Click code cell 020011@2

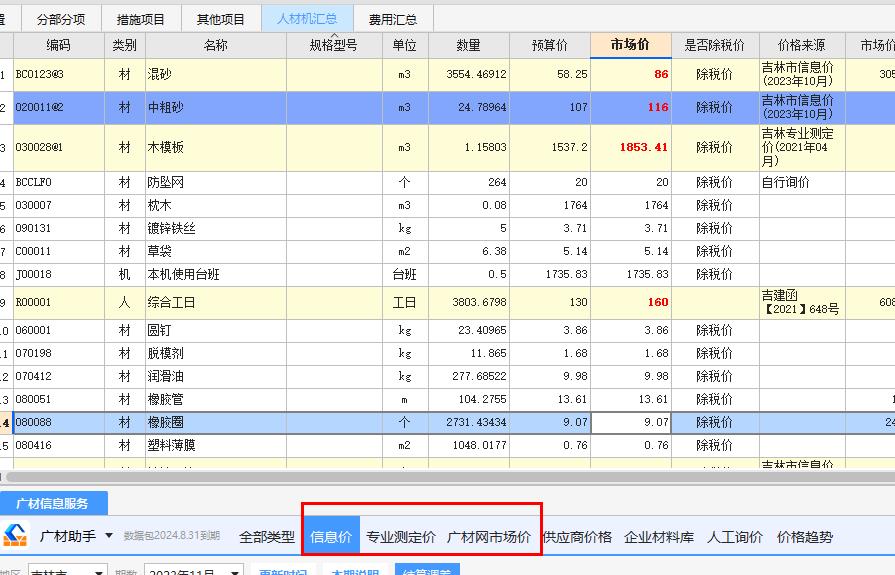59,107
